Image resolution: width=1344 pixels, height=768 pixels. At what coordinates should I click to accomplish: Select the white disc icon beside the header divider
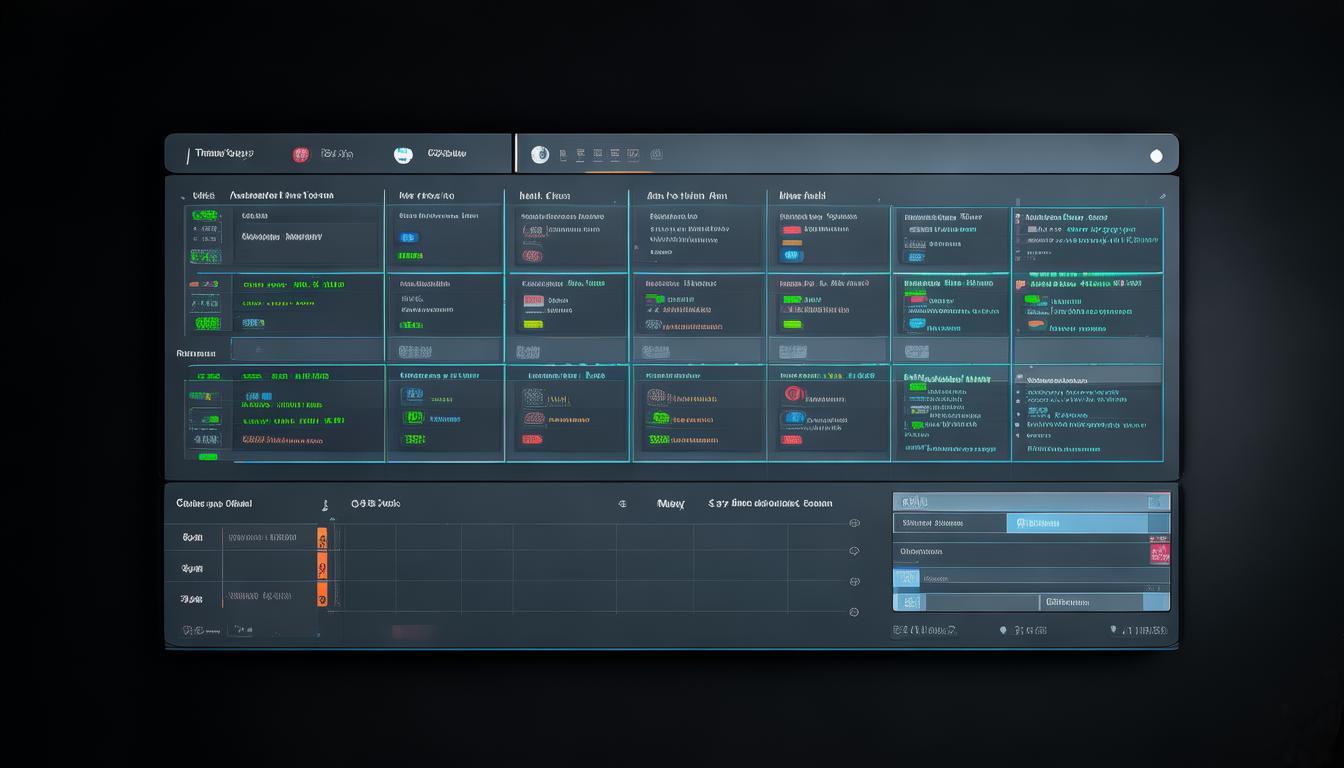540,154
